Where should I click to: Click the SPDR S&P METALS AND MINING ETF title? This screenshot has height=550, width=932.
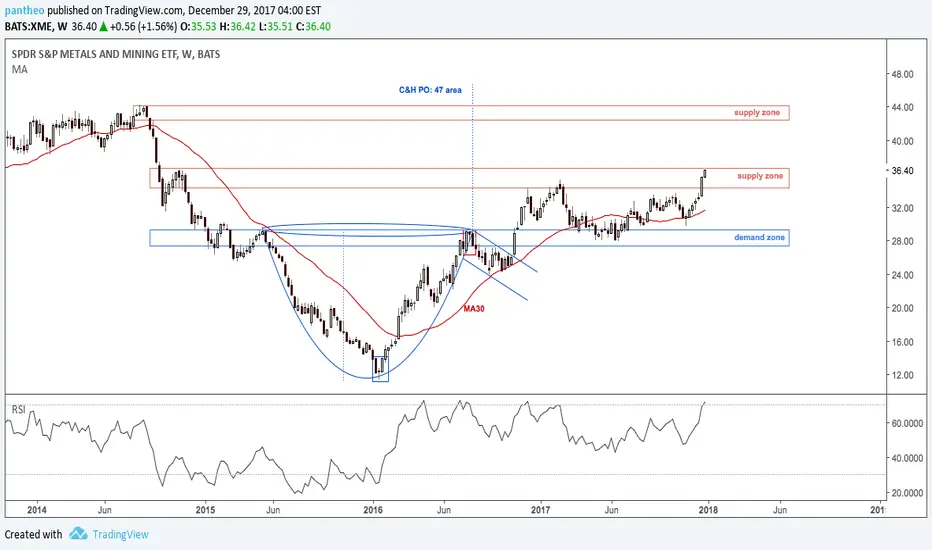tap(116, 54)
